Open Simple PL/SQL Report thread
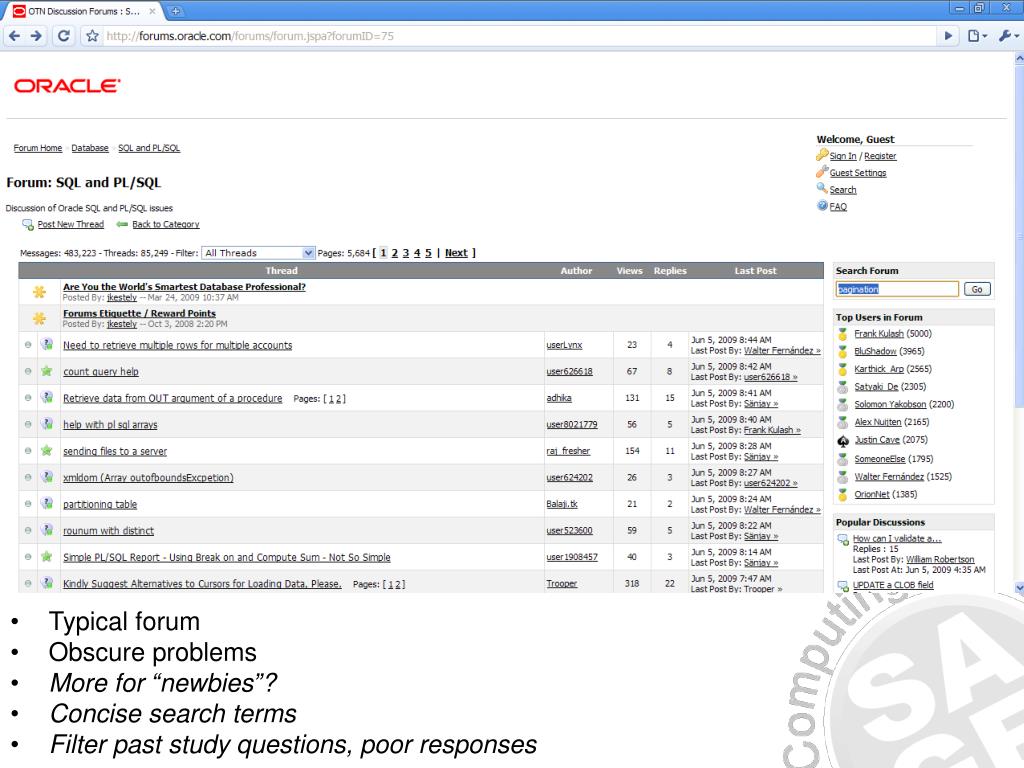 (227, 557)
